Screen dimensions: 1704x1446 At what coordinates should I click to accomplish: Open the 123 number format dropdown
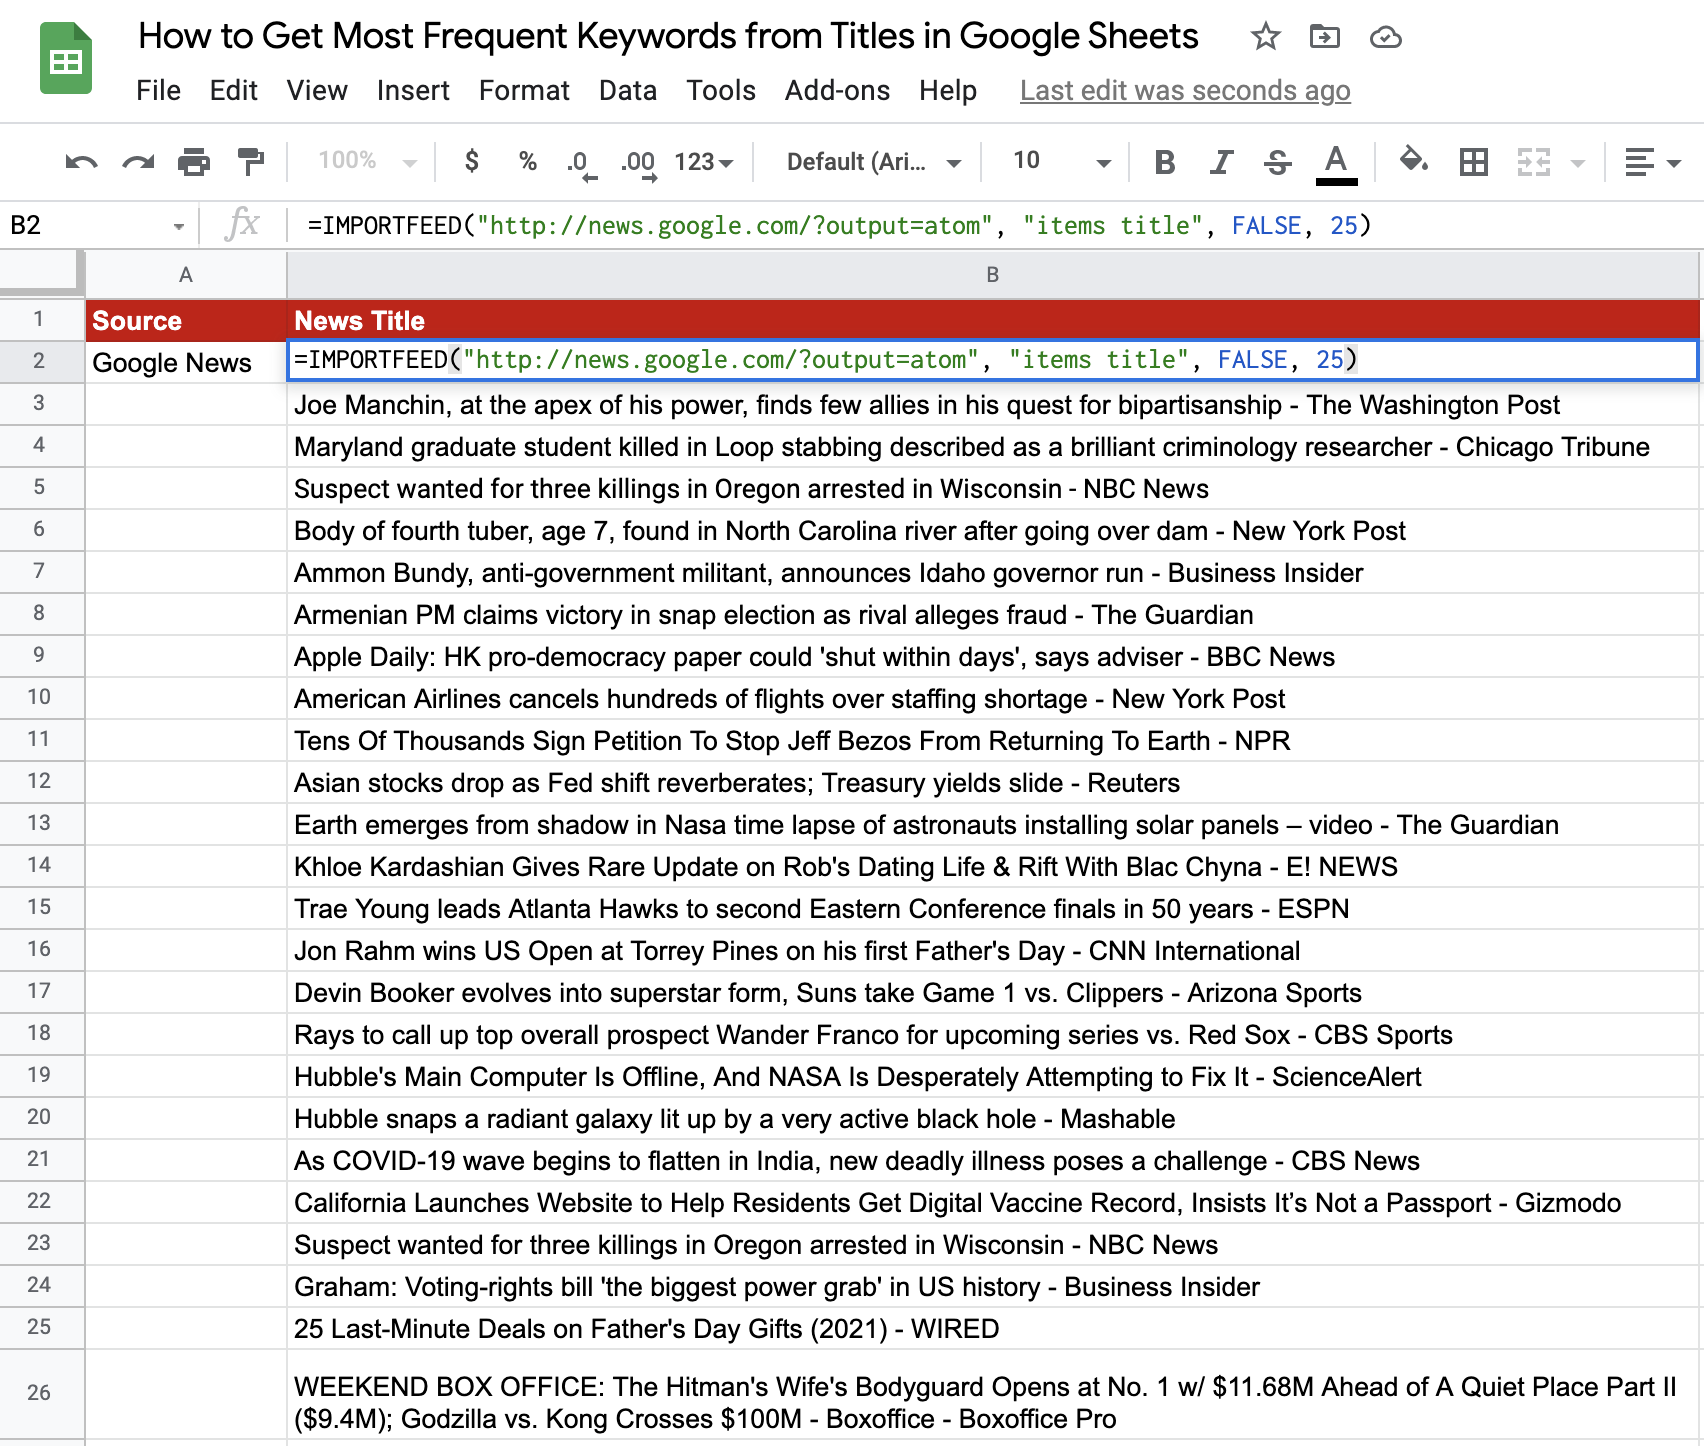click(x=703, y=162)
